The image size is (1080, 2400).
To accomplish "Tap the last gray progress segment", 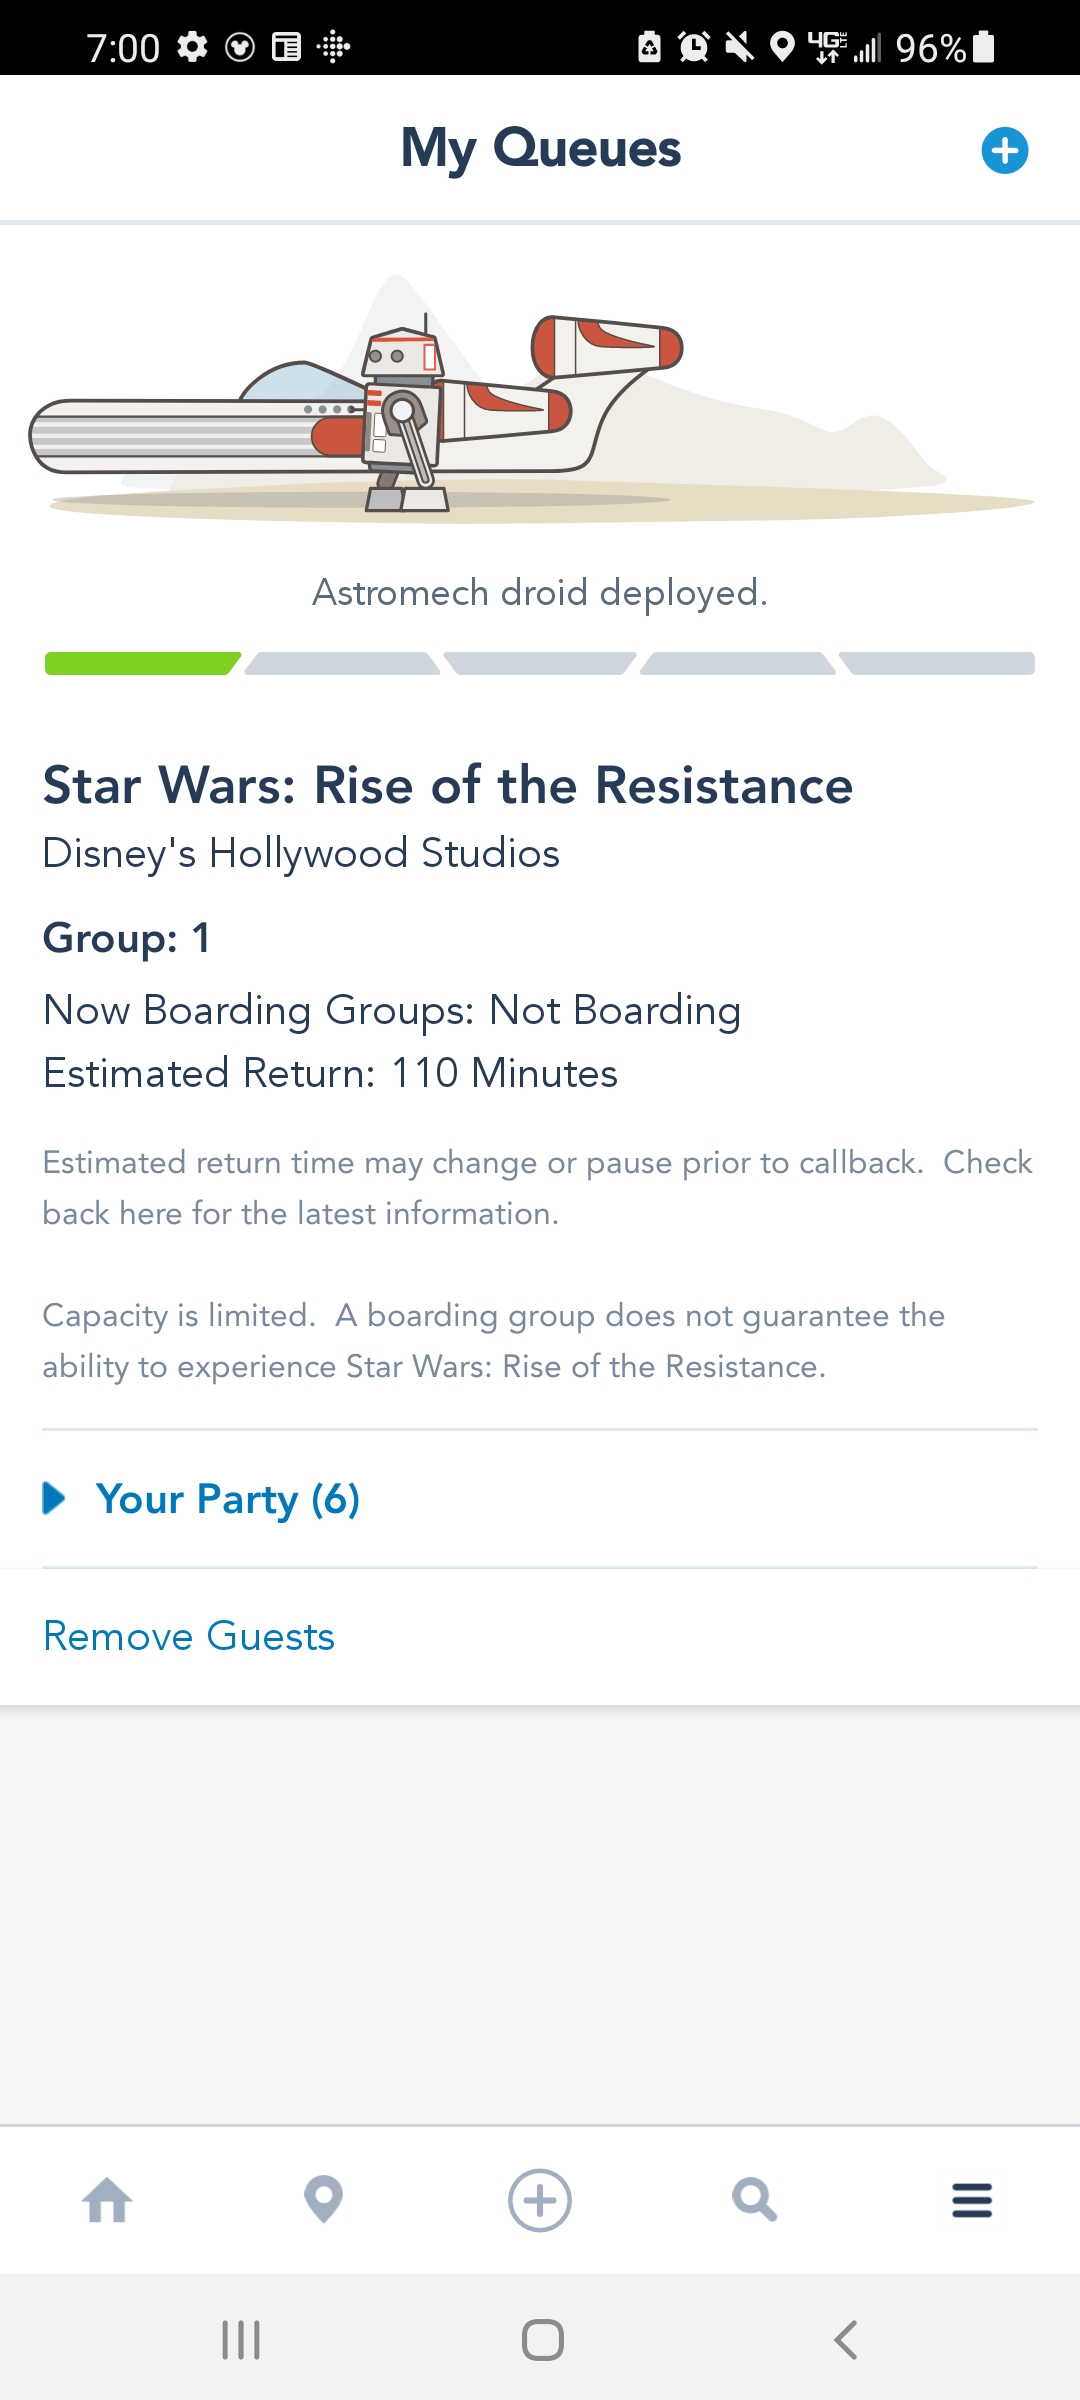I will (x=938, y=664).
